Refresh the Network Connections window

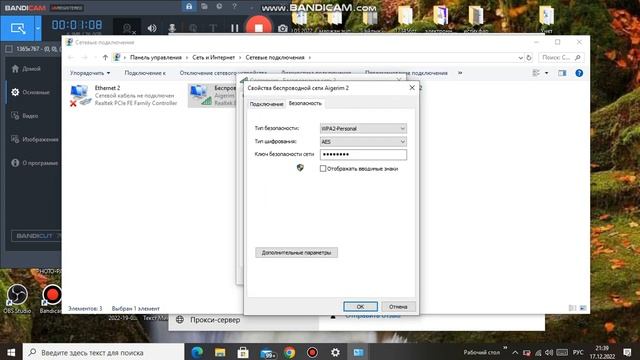tap(529, 58)
